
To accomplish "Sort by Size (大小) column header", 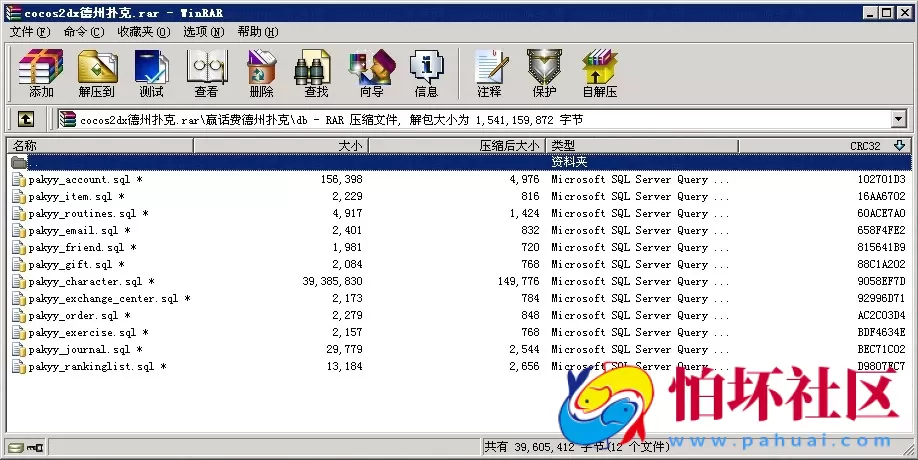I will click(281, 145).
